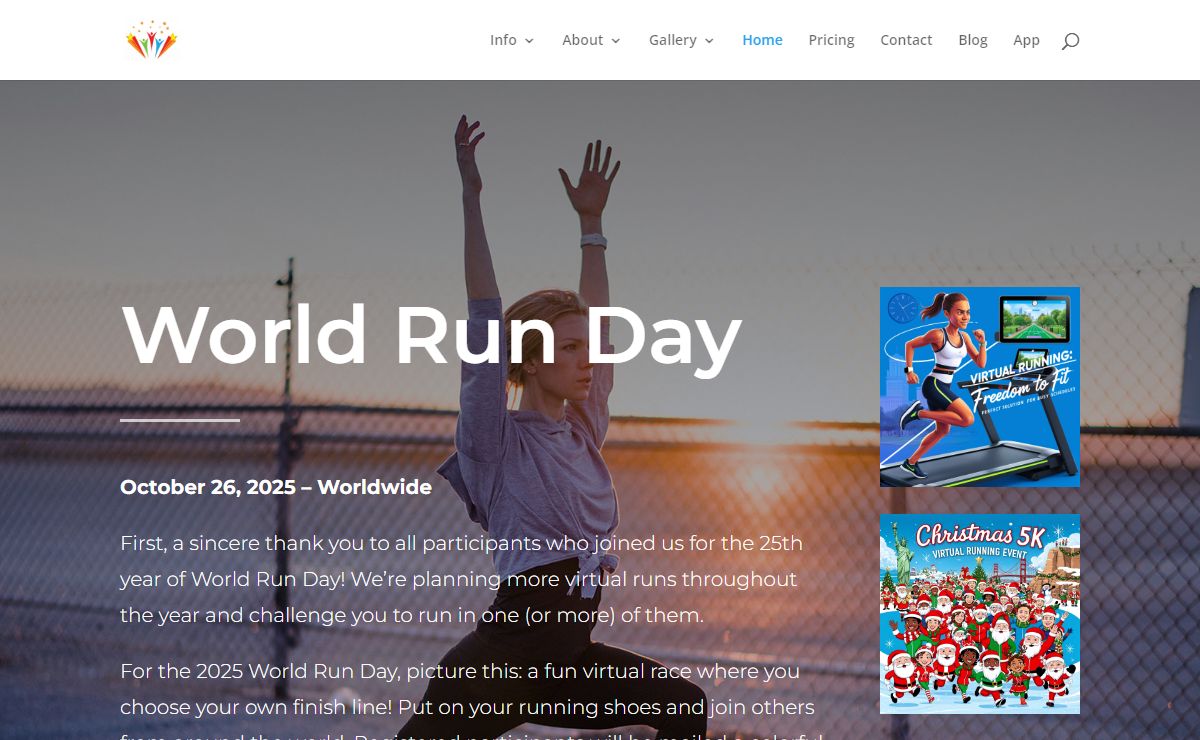Viewport: 1200px width, 740px height.
Task: Visit the Blog link
Action: pos(972,40)
